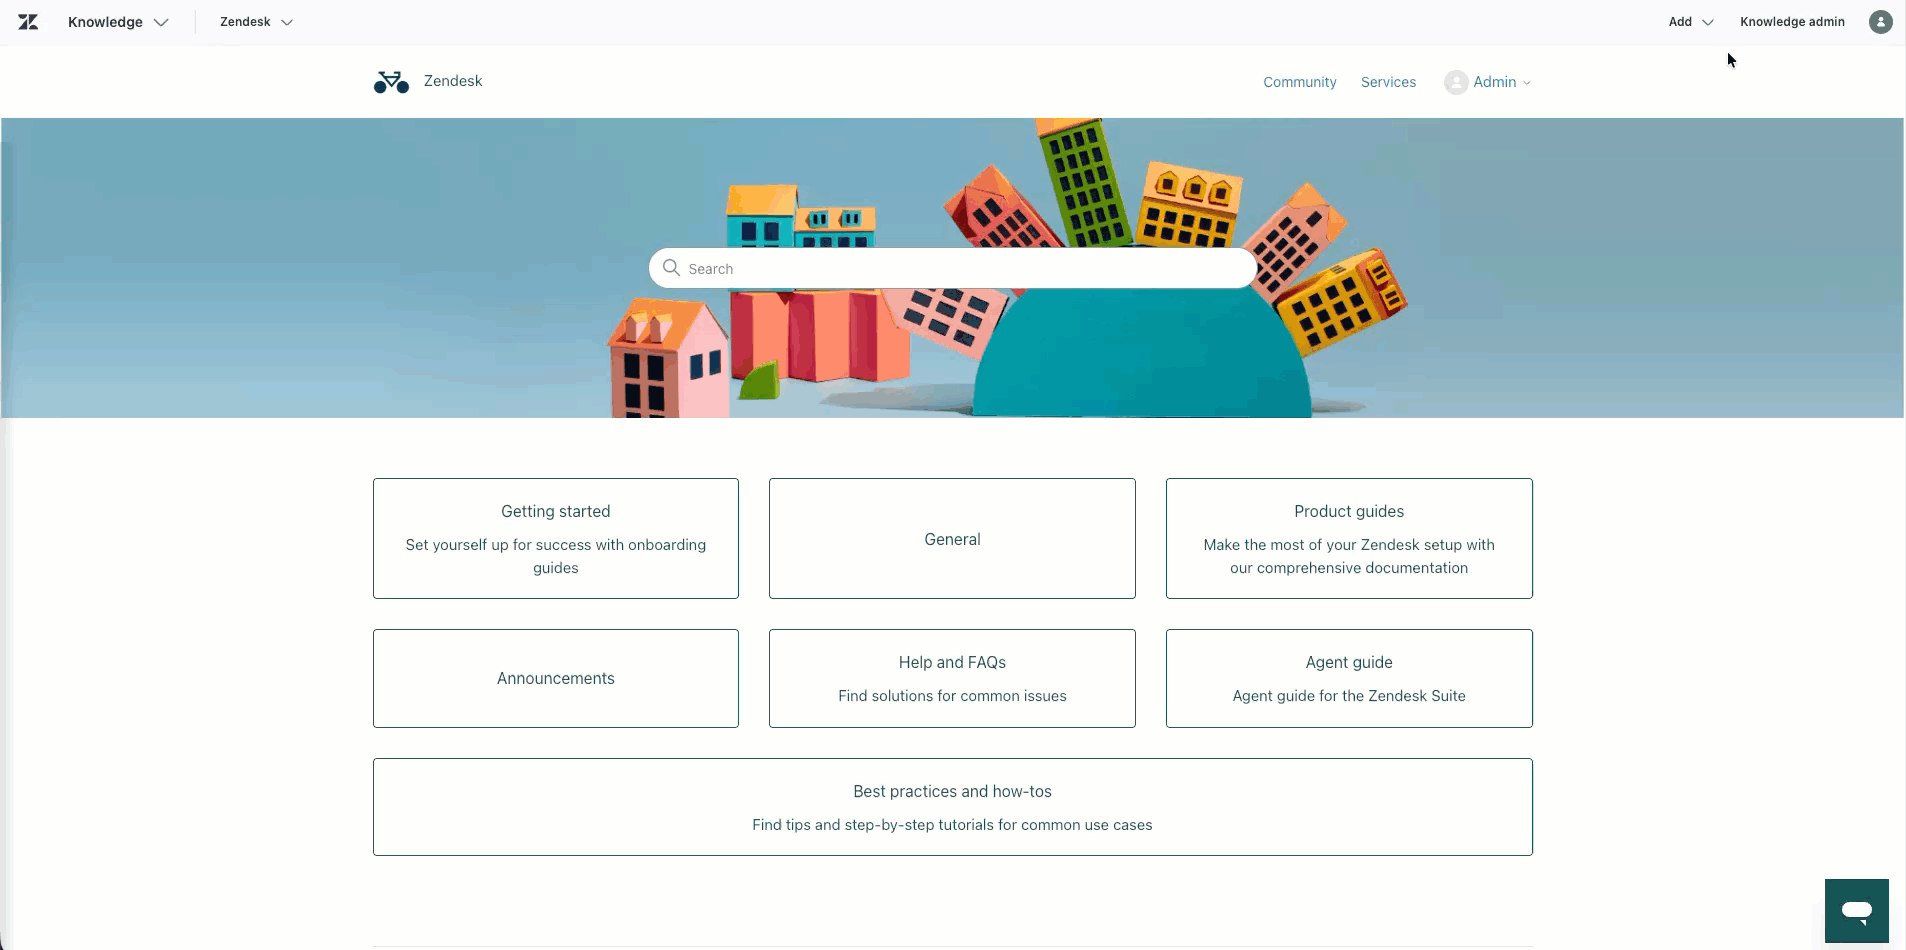The height and width of the screenshot is (950, 1906).
Task: Open the chat widget button
Action: [x=1856, y=910]
